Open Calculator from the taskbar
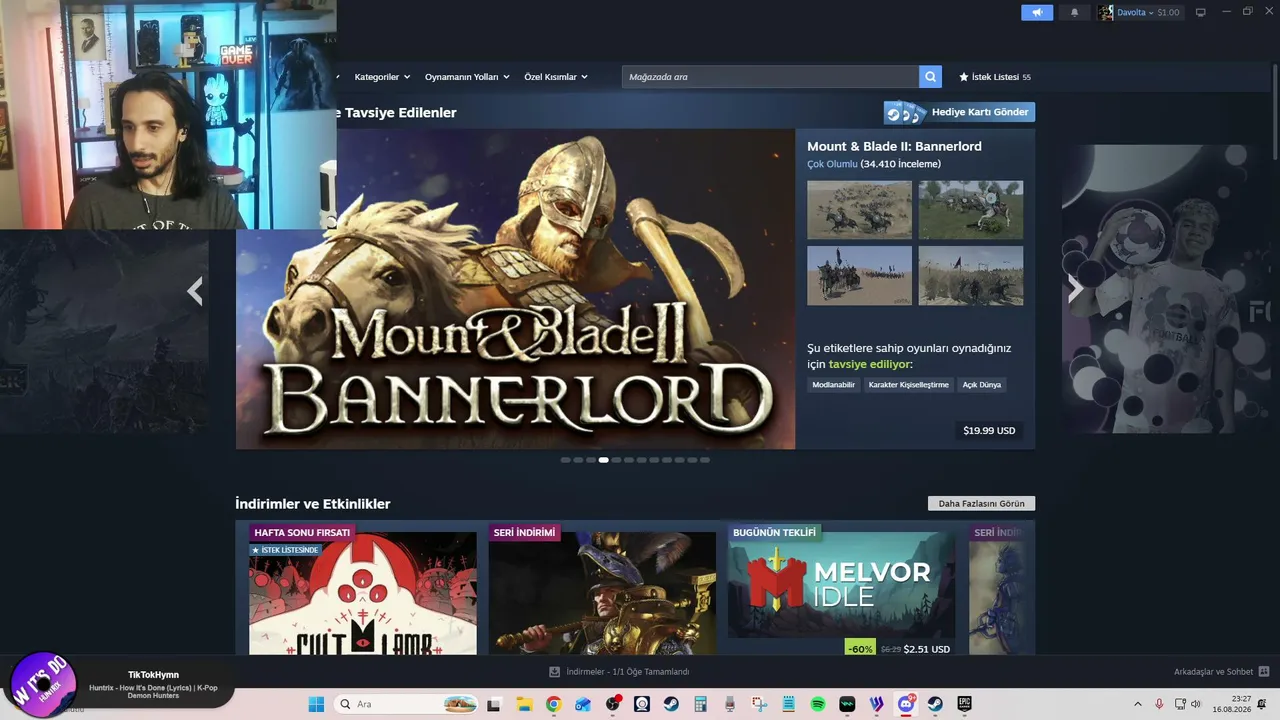Viewport: 1280px width, 720px height. coord(700,704)
